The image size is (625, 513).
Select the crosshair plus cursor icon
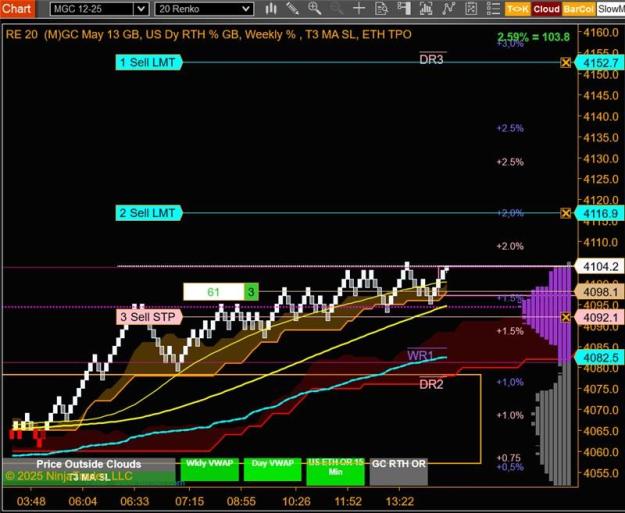click(x=359, y=9)
